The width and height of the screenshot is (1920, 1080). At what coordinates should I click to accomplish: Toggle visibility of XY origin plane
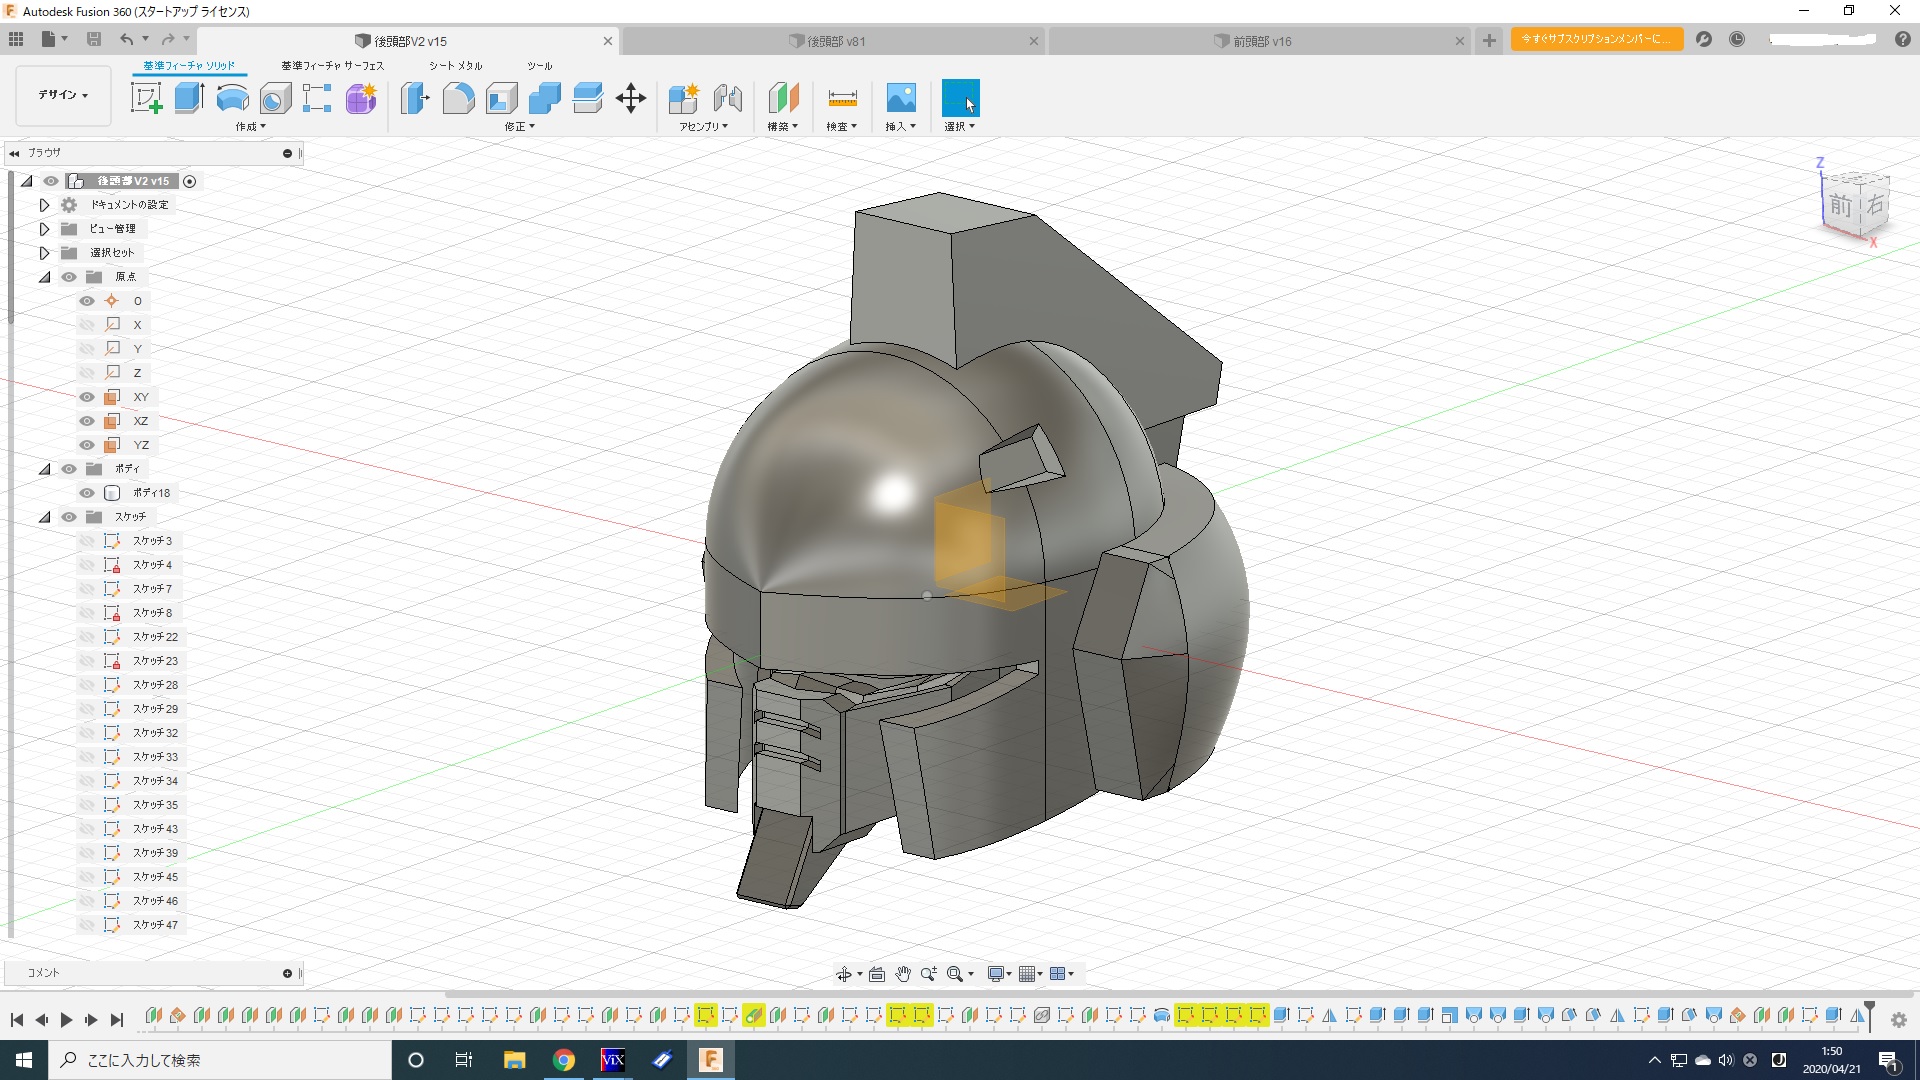[87, 397]
